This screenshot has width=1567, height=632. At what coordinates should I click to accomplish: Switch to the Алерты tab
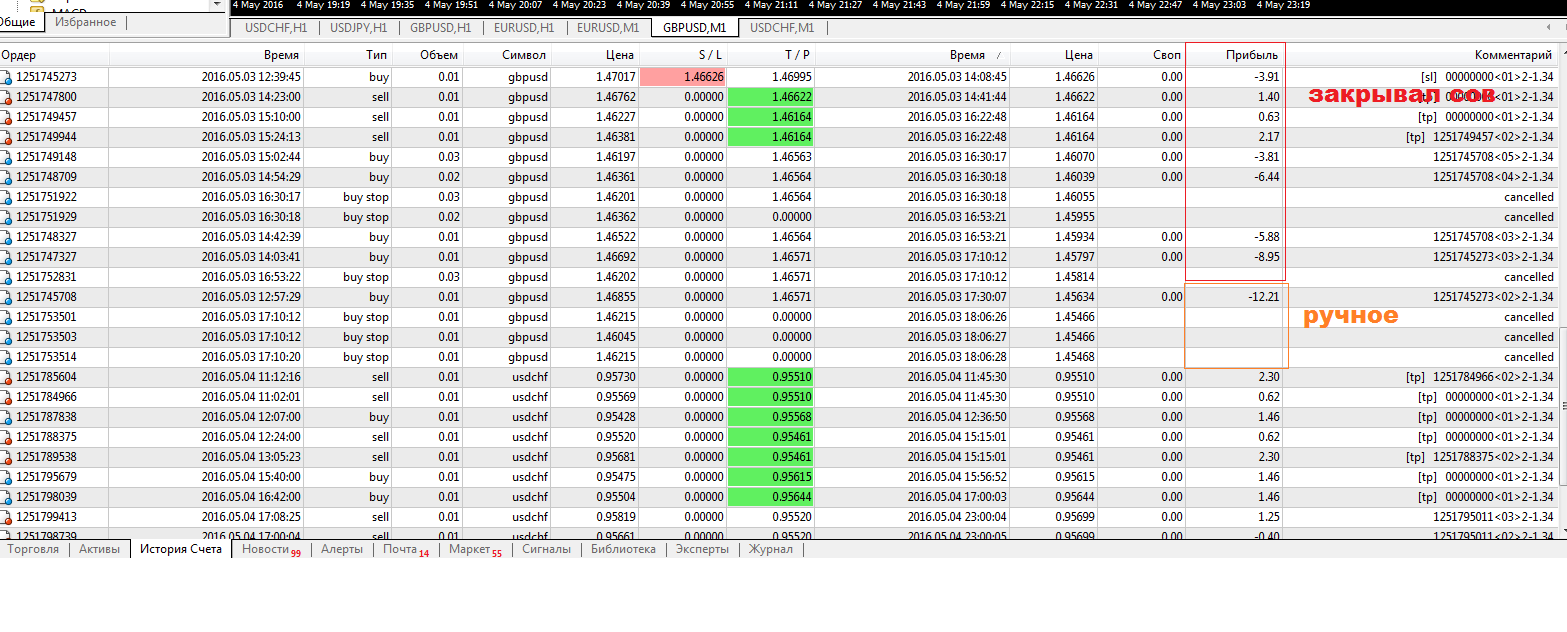pos(342,549)
